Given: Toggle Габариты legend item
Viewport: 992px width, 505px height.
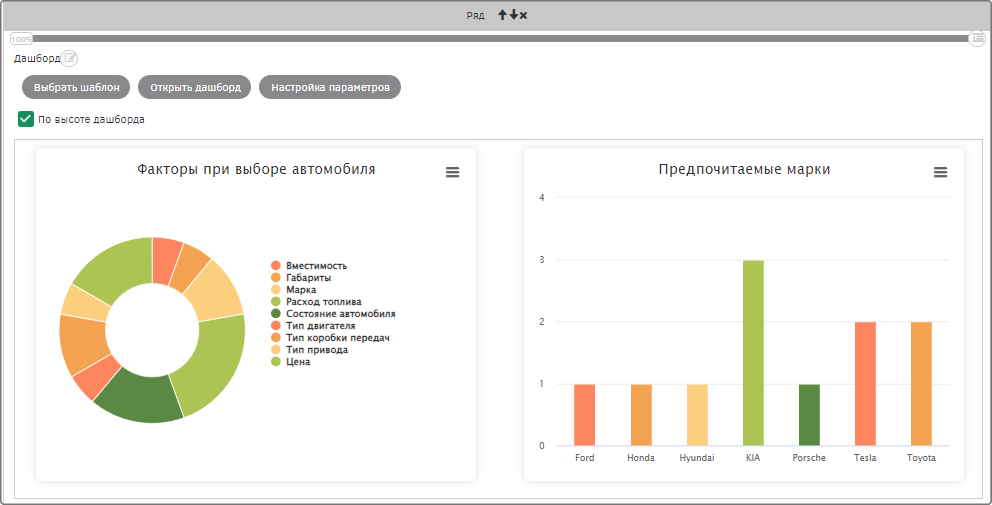Looking at the screenshot, I should click(301, 278).
